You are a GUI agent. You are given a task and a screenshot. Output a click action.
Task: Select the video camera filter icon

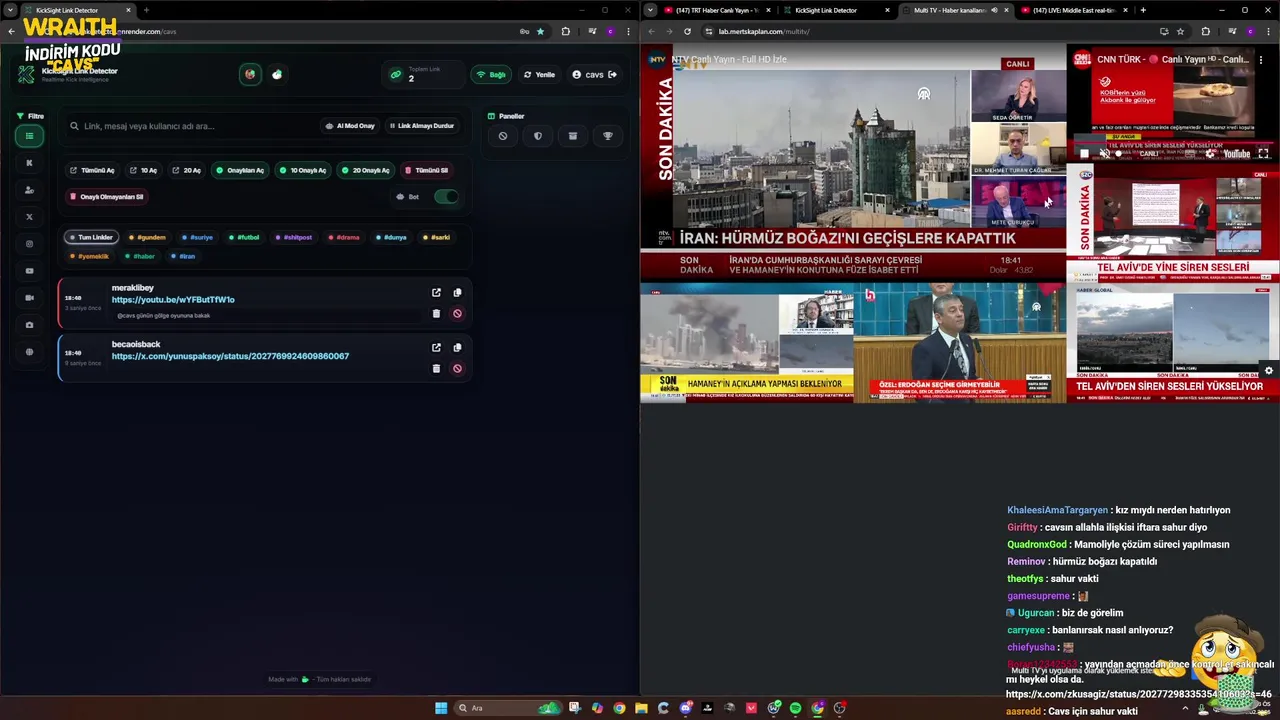(29, 298)
